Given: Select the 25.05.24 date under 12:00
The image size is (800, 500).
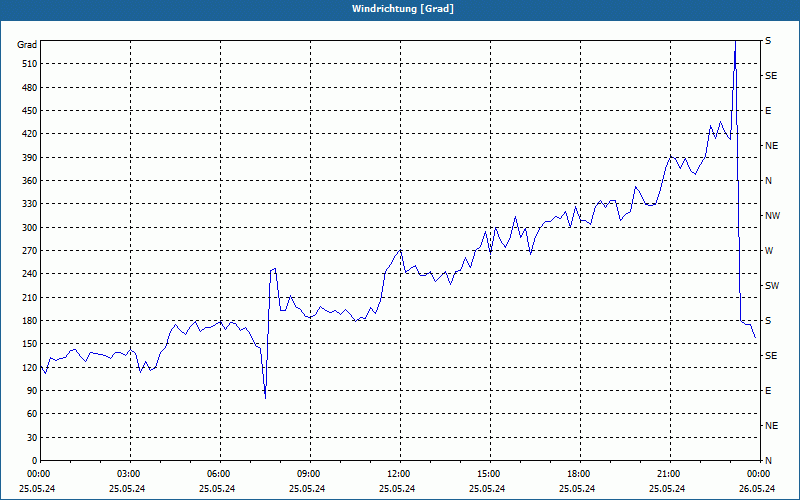Looking at the screenshot, I should pos(397,489).
